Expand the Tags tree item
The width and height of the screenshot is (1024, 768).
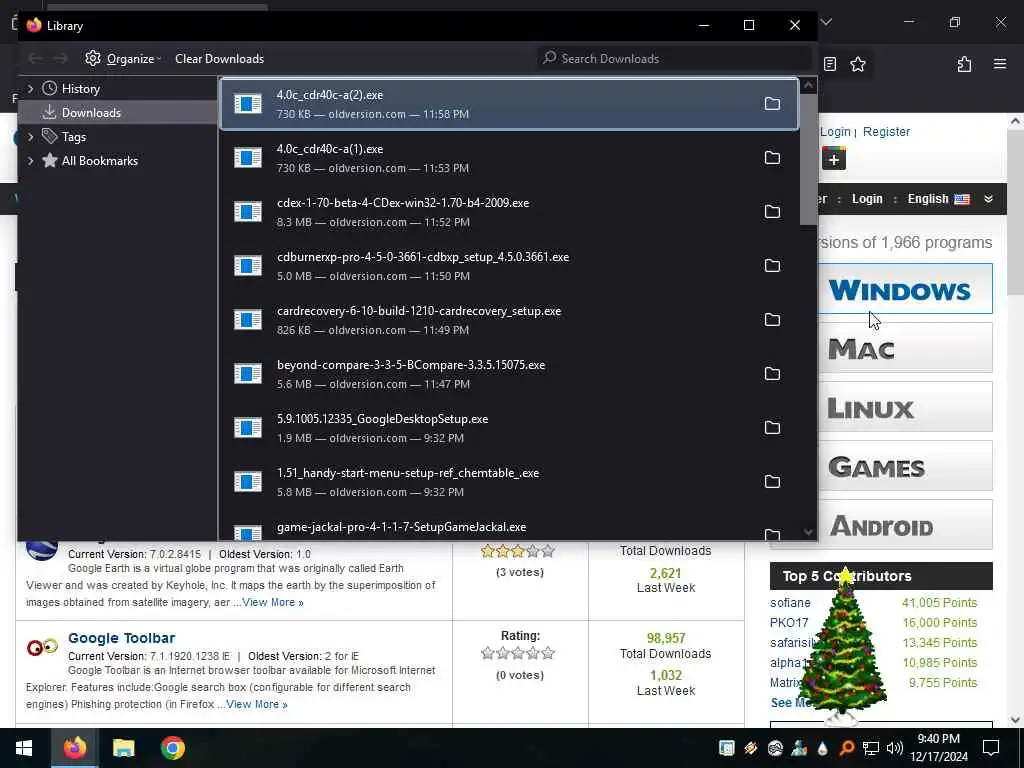click(x=30, y=136)
